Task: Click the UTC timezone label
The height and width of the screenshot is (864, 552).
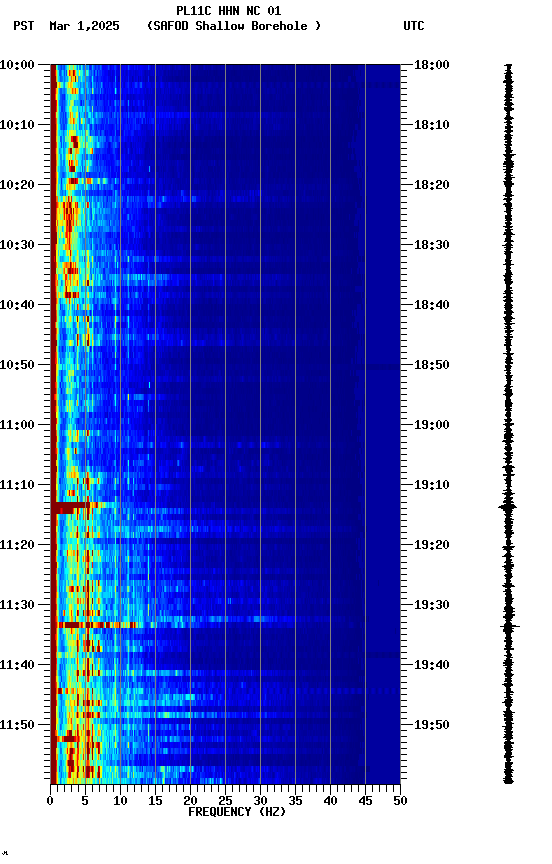Action: [414, 26]
